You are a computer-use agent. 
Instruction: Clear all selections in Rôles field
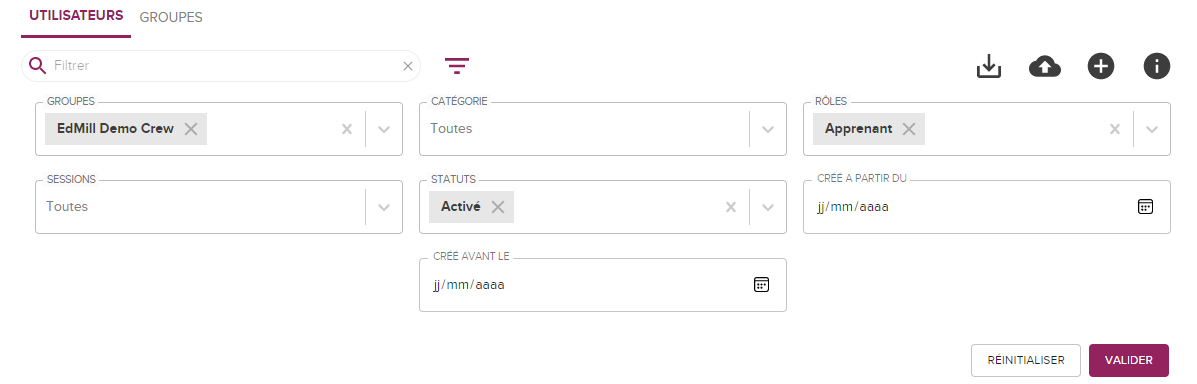click(x=1115, y=129)
